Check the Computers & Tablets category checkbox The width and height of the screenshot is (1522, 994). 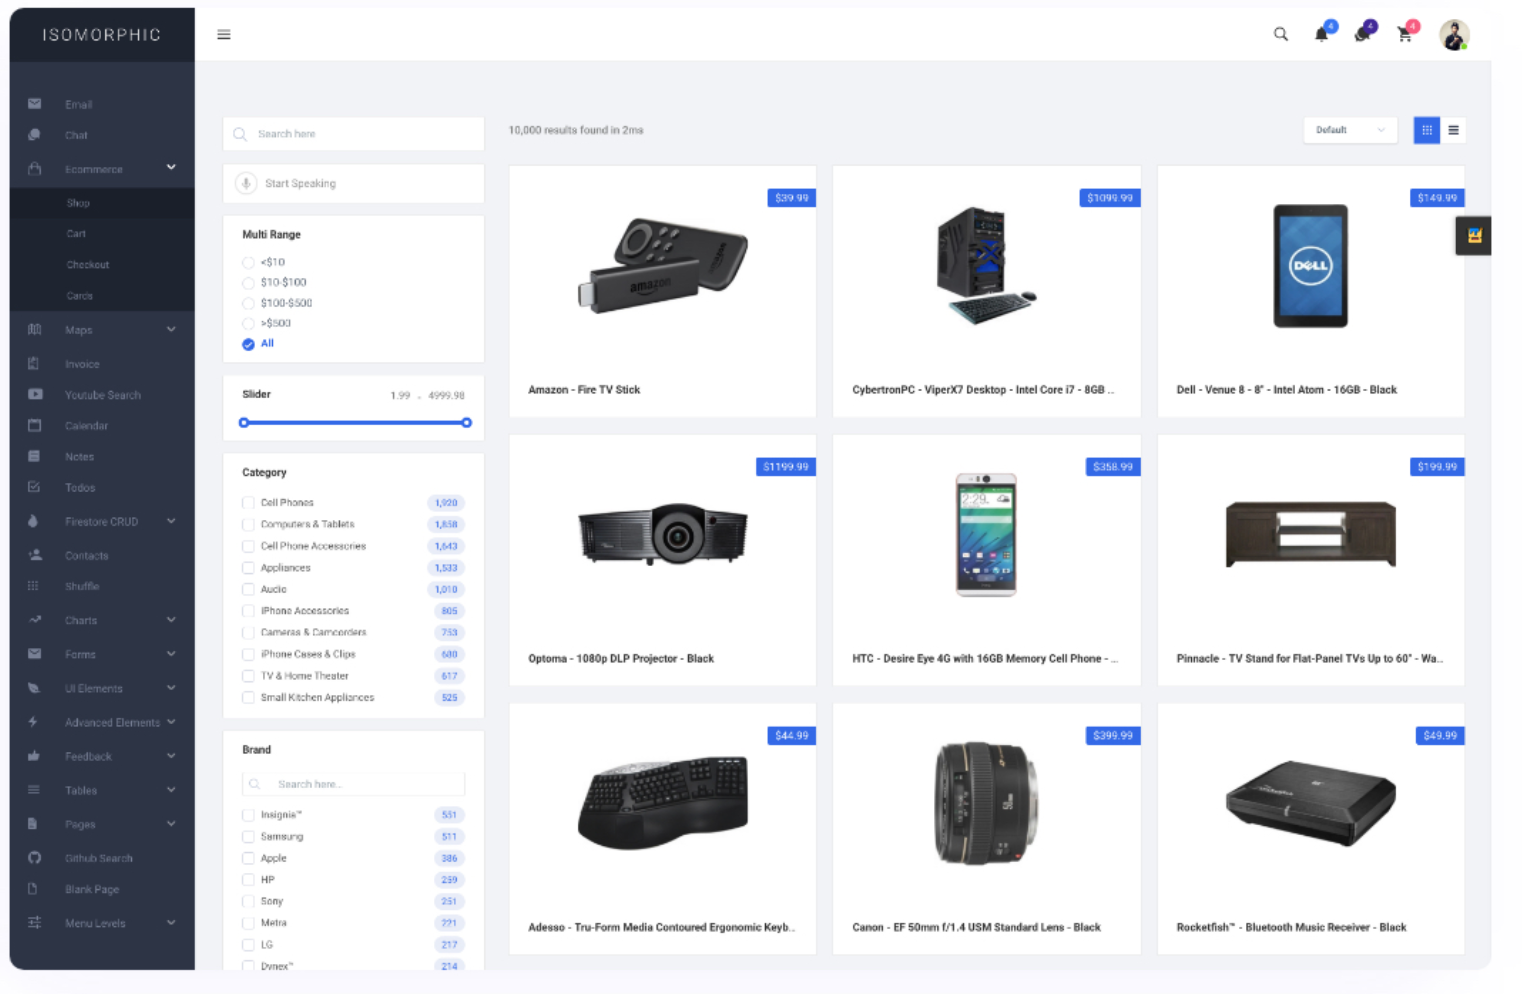248,525
